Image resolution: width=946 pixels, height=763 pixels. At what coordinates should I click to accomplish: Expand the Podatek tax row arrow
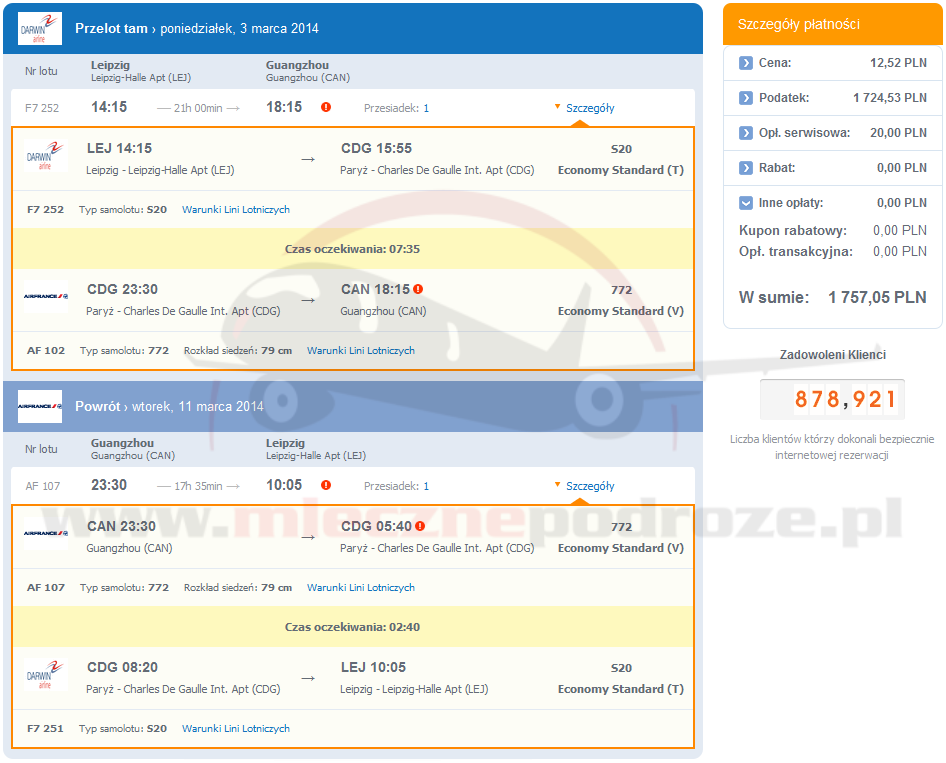[x=746, y=98]
